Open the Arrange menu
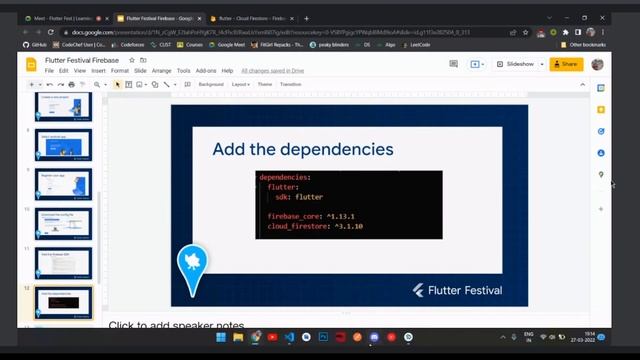Viewport: 640px width, 360px height. 162,71
